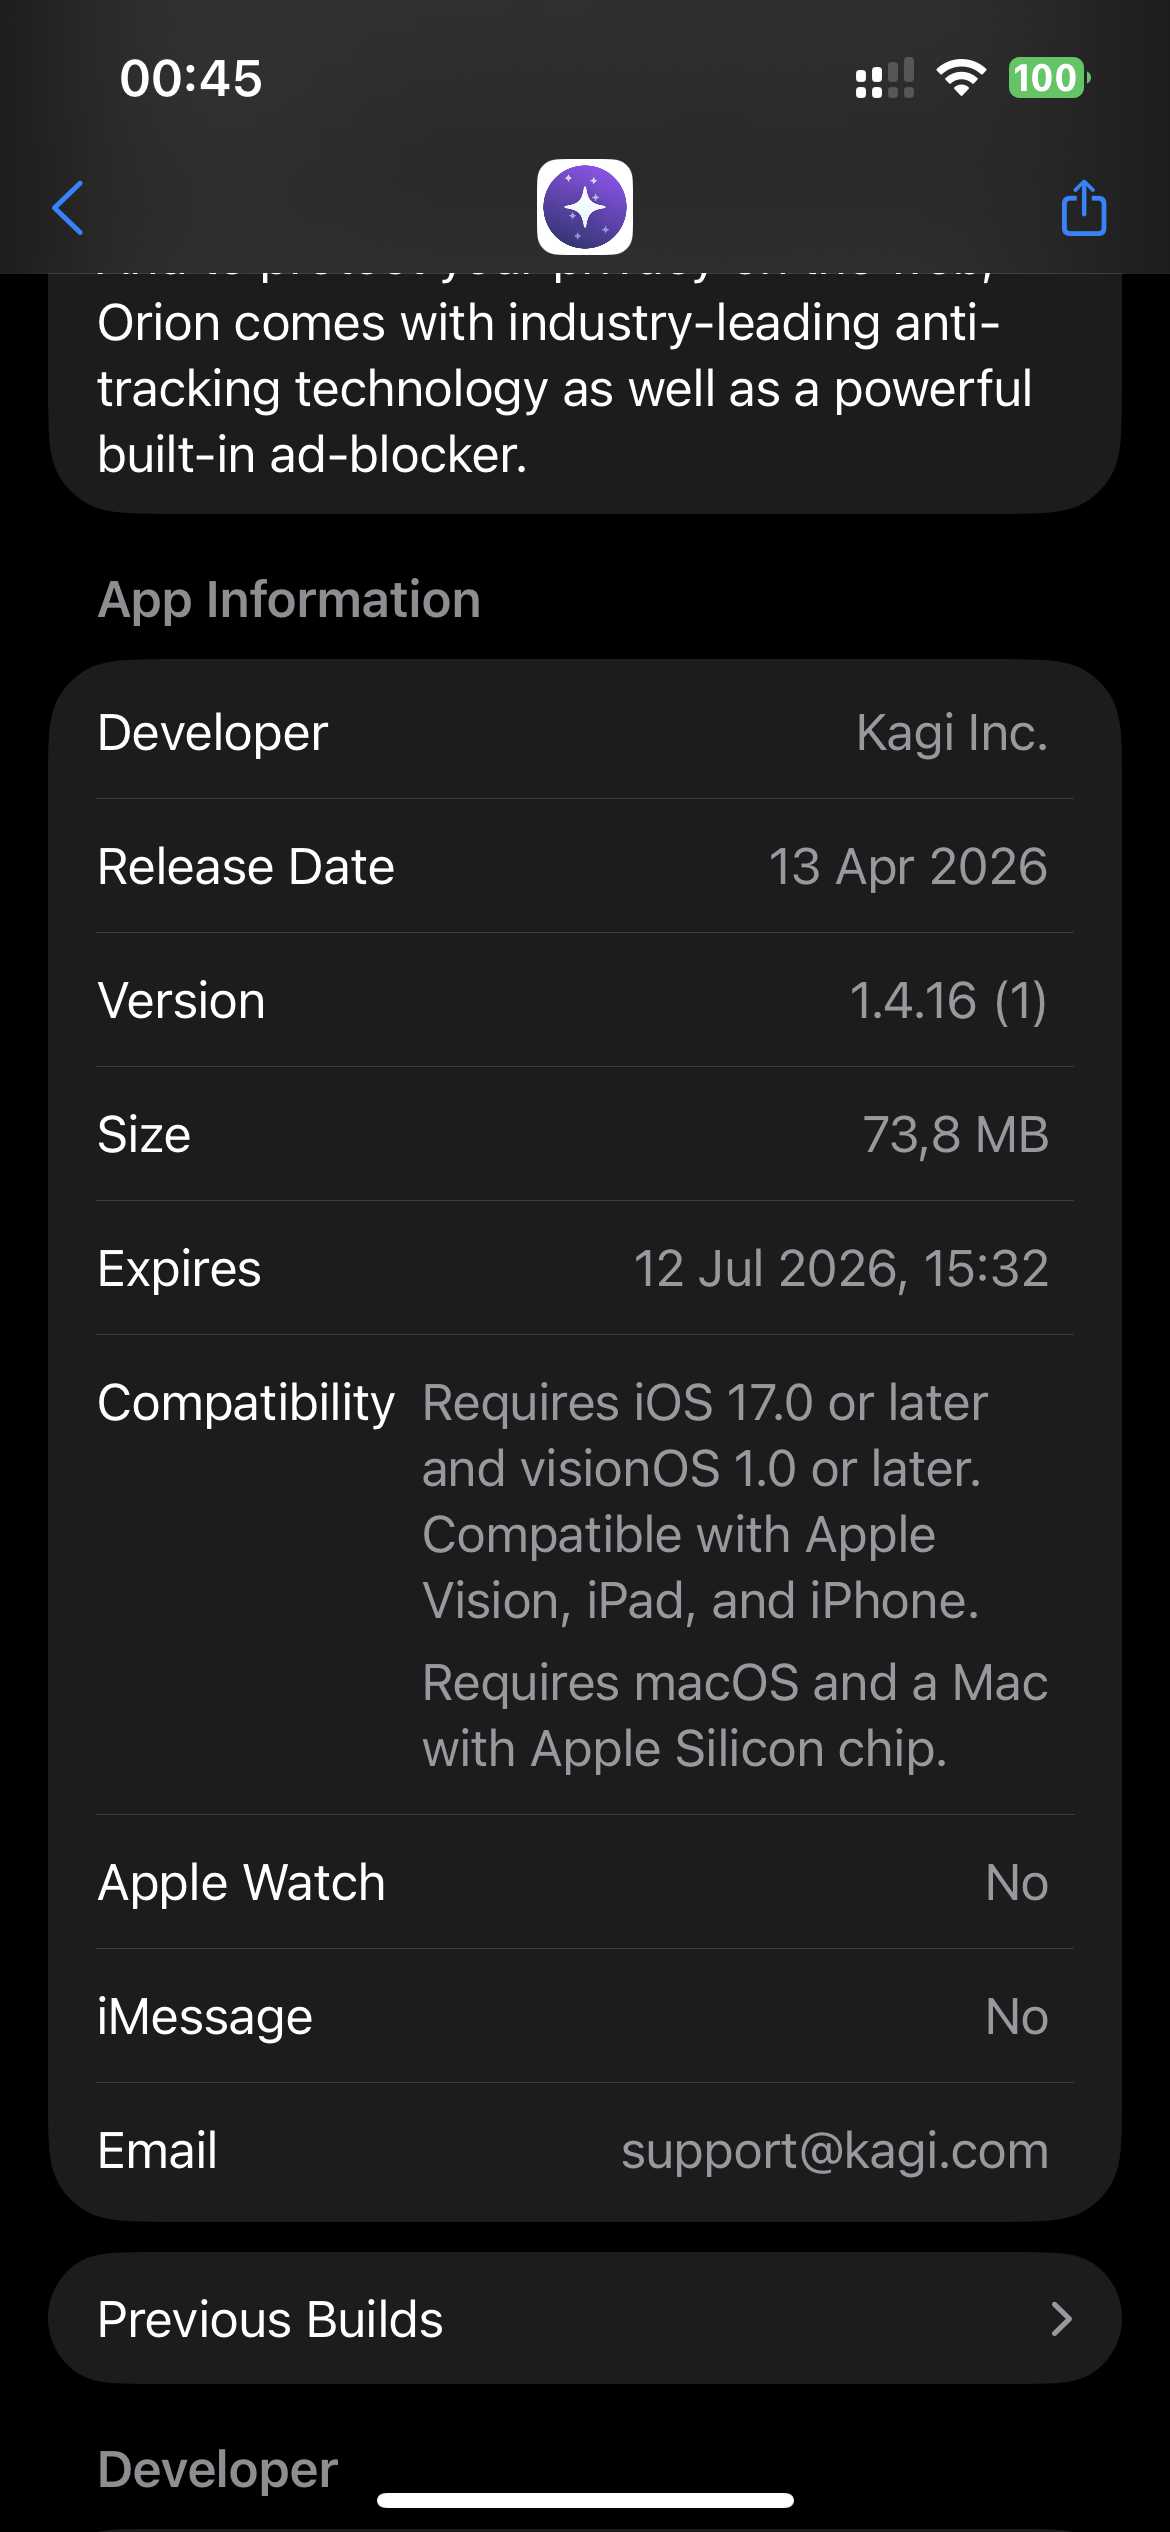This screenshot has width=1170, height=2532.
Task: Tap the Wi-Fi status icon
Action: pos(961,77)
